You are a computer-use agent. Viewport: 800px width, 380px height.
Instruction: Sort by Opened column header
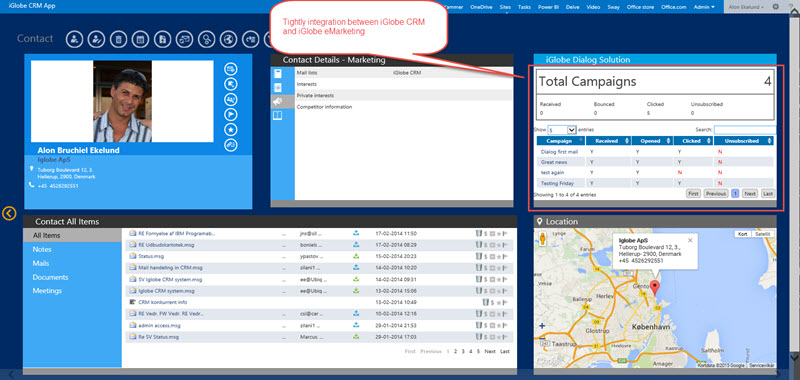(x=652, y=141)
